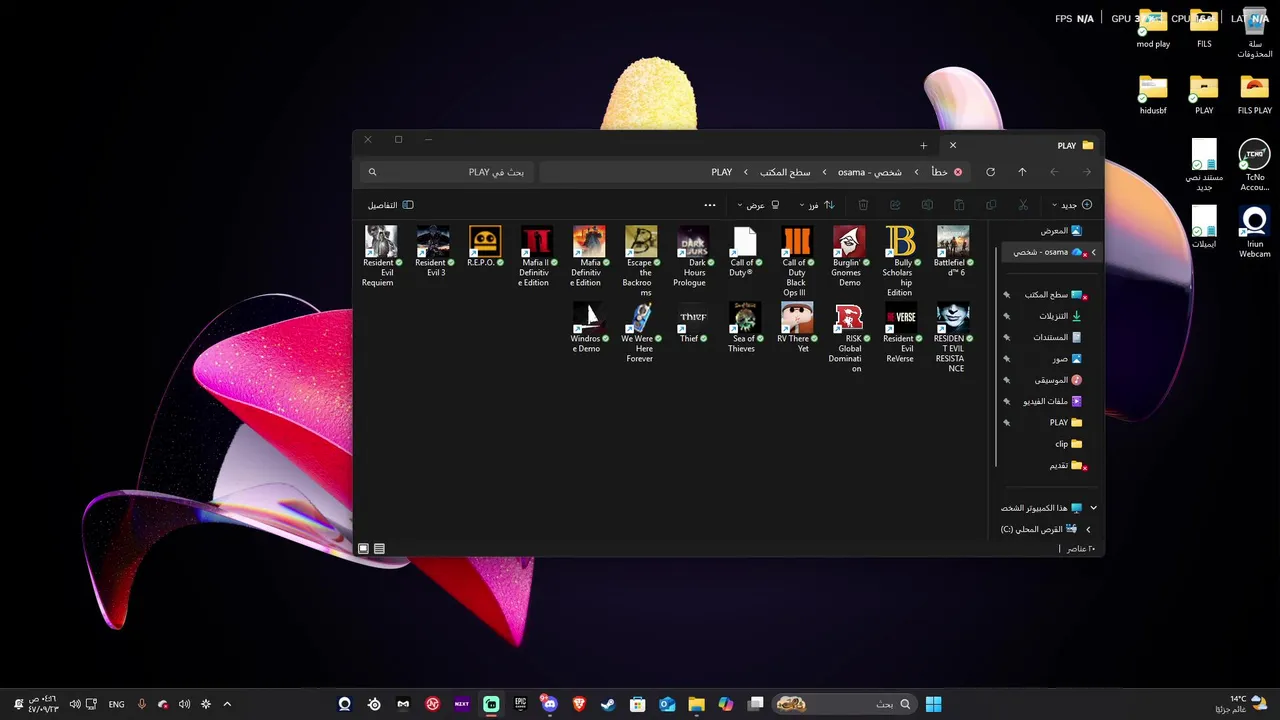1280x720 pixels.
Task: Click the greyed-out cut scissors icon
Action: point(1023,205)
